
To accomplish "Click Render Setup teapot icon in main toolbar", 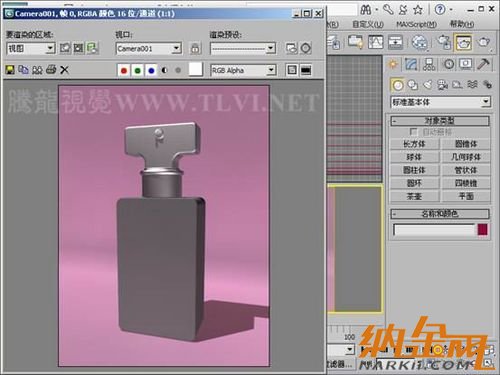I will click(444, 42).
